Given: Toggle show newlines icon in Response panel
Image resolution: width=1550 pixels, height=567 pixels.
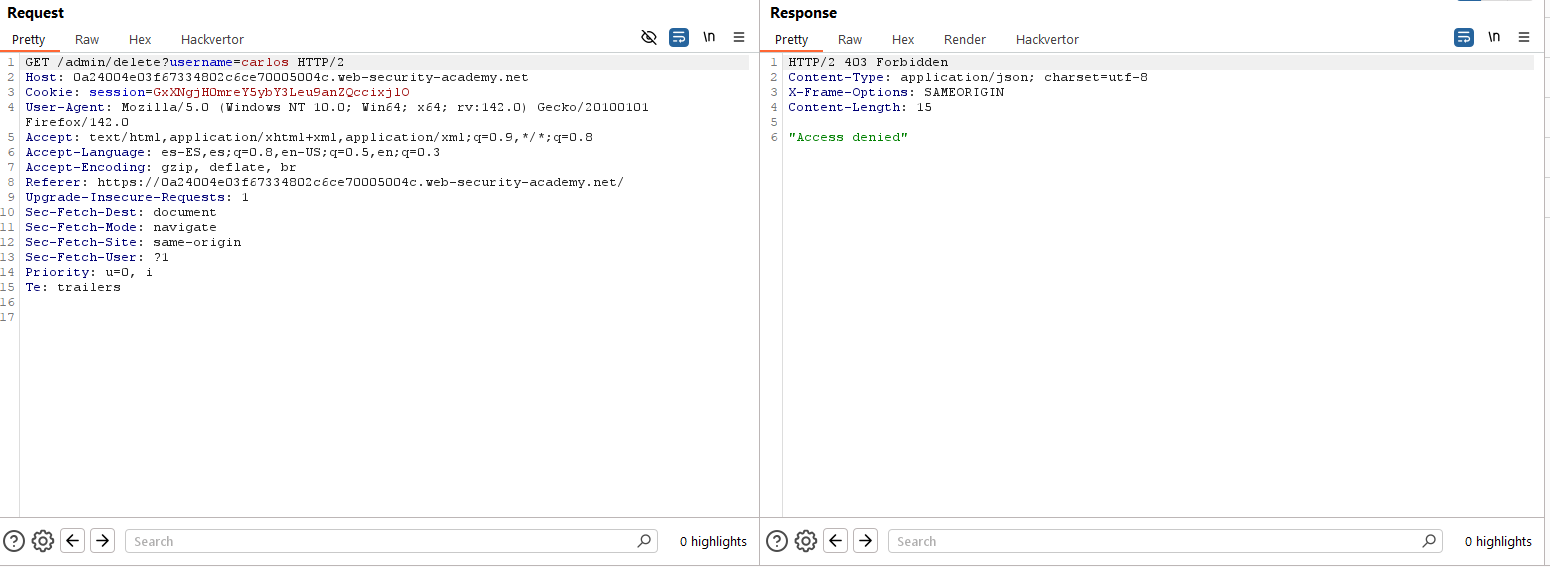Looking at the screenshot, I should pyautogui.click(x=1494, y=38).
